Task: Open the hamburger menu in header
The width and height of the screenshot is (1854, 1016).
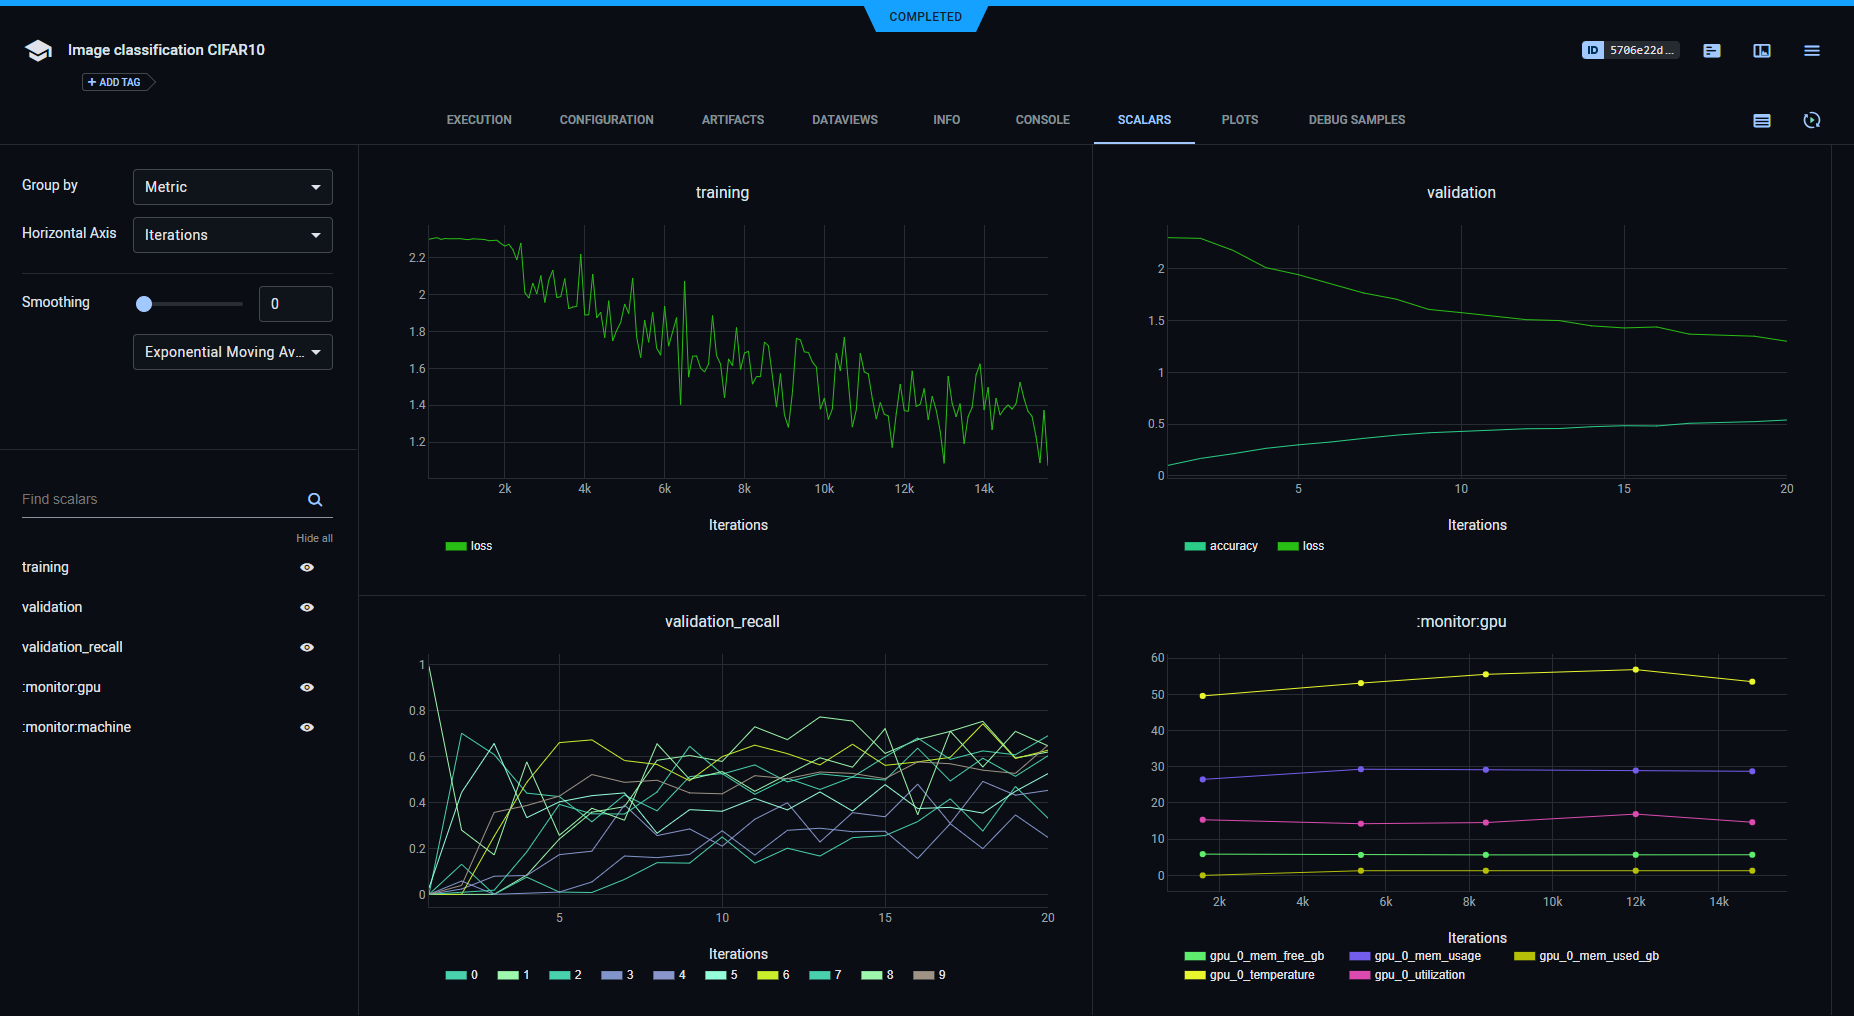Action: tap(1811, 51)
